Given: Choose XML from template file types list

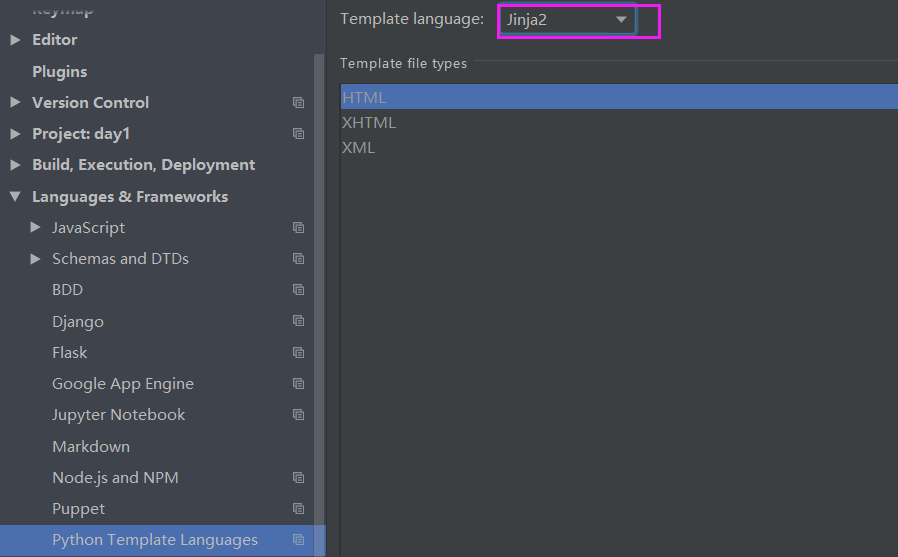Looking at the screenshot, I should point(358,148).
